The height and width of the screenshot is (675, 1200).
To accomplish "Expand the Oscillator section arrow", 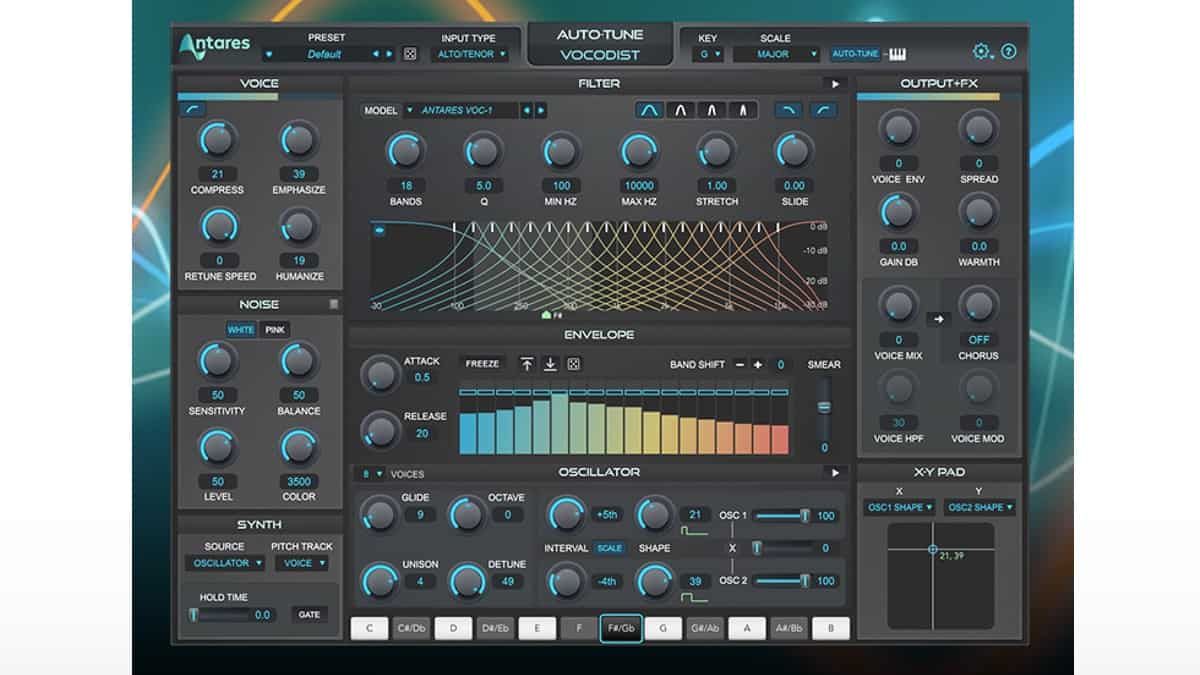I will (x=835, y=472).
